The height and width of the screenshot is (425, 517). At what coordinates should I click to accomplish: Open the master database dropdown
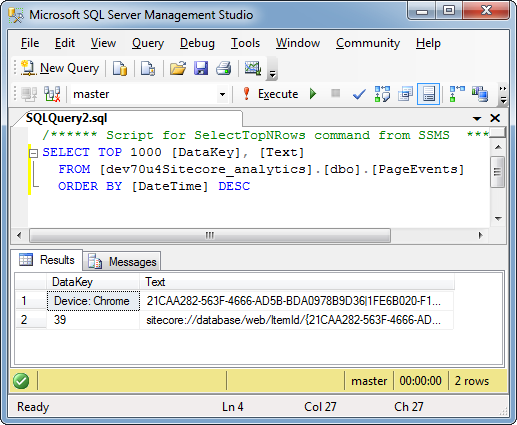pos(222,94)
